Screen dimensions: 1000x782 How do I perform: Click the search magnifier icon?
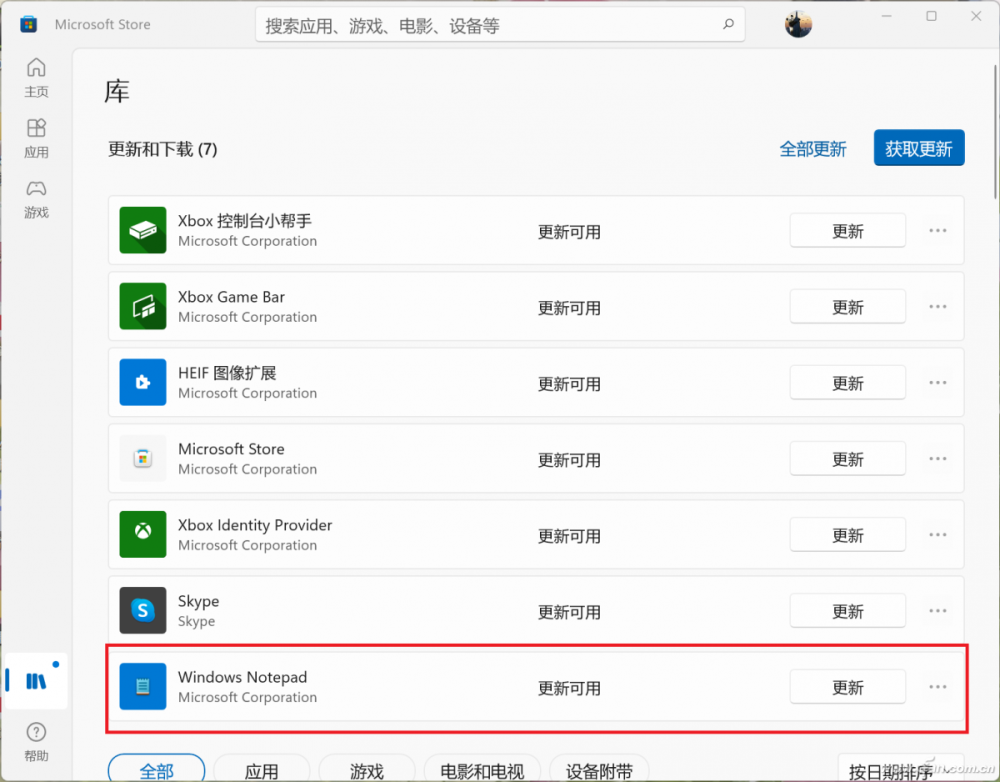pyautogui.click(x=728, y=24)
